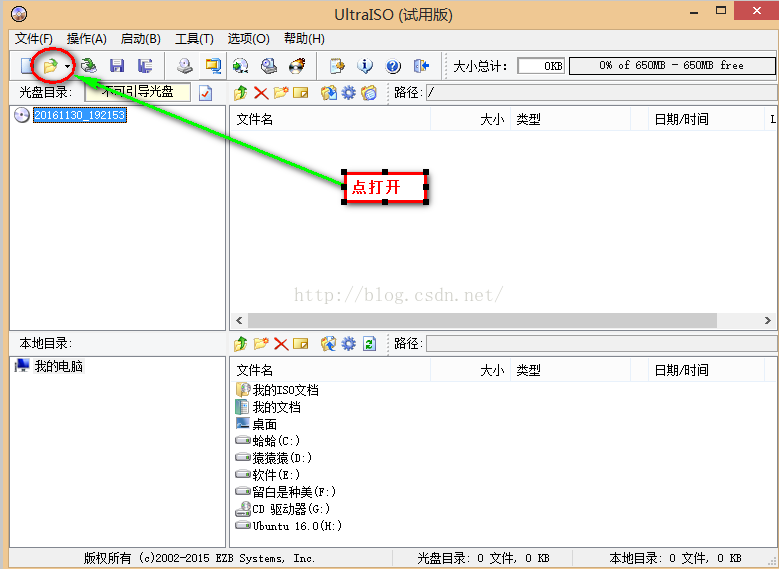Click the Open image folder icon
The height and width of the screenshot is (569, 779).
coord(50,66)
